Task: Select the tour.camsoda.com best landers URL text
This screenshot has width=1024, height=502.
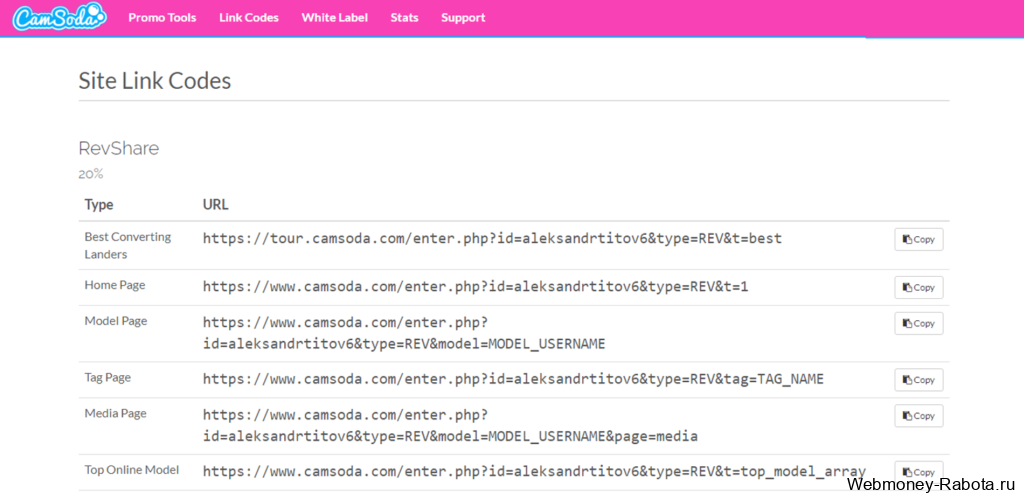Action: coord(492,238)
